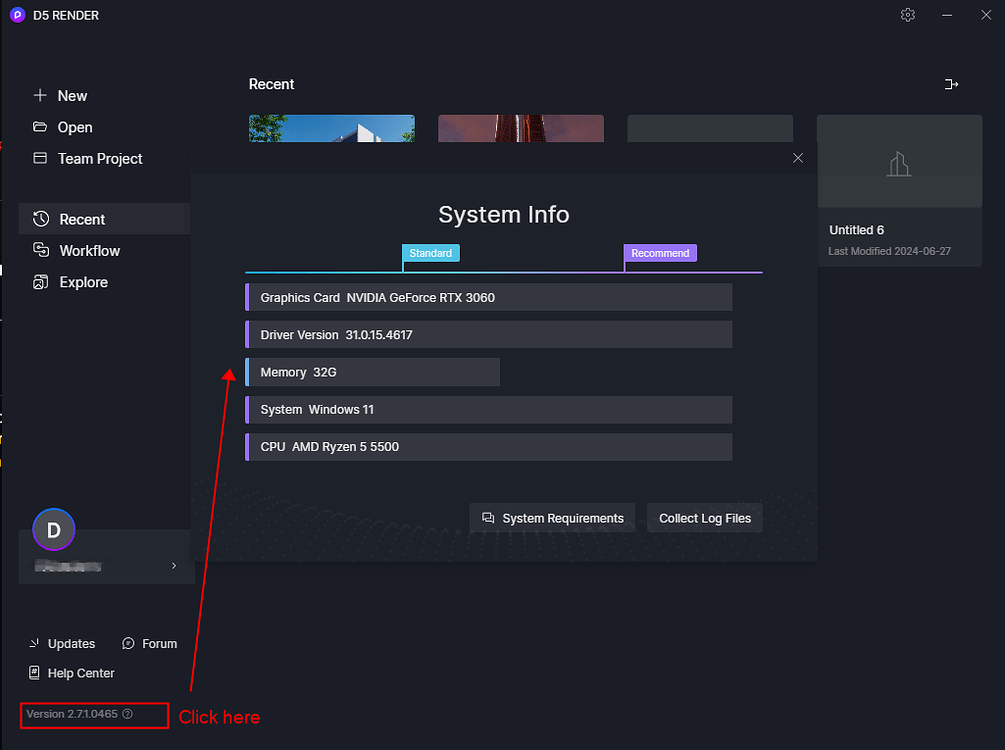Open Team Project section

[x=88, y=158]
